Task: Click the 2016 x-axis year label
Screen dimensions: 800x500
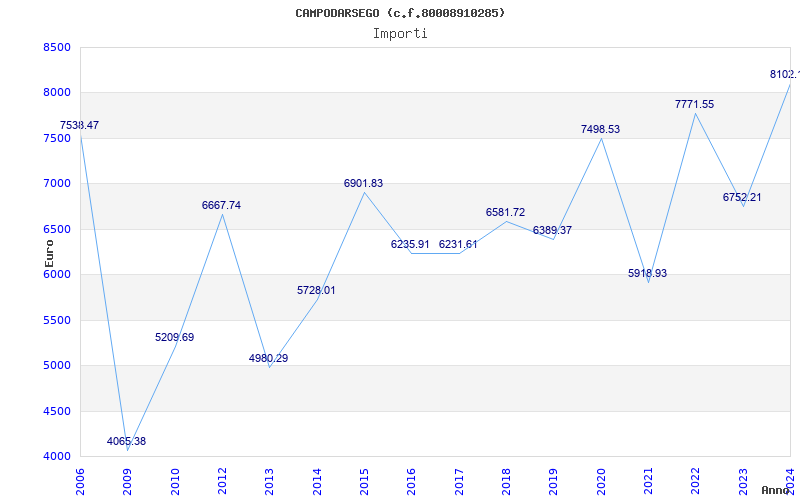Action: [412, 482]
